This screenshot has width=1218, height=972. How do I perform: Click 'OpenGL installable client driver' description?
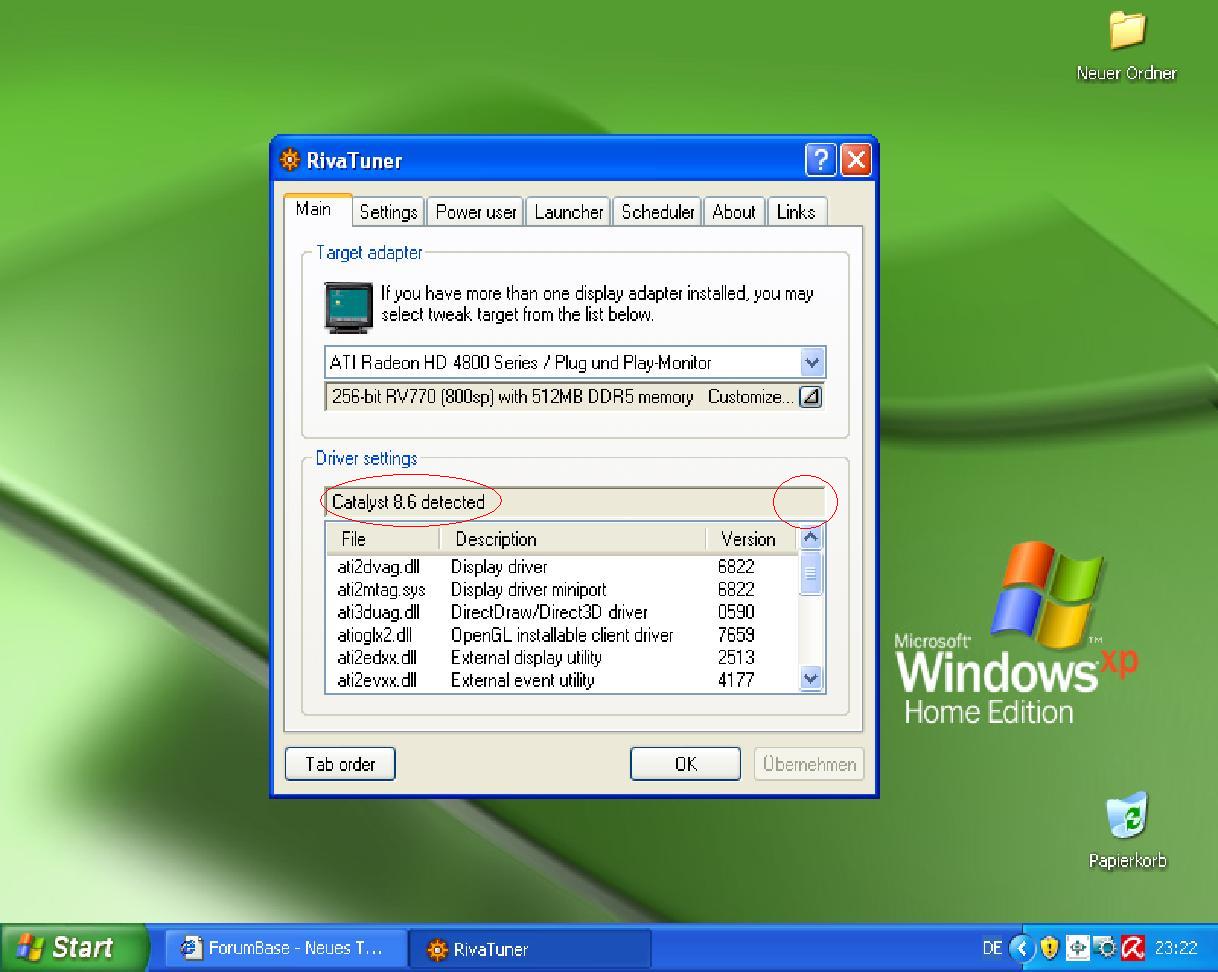tap(562, 635)
